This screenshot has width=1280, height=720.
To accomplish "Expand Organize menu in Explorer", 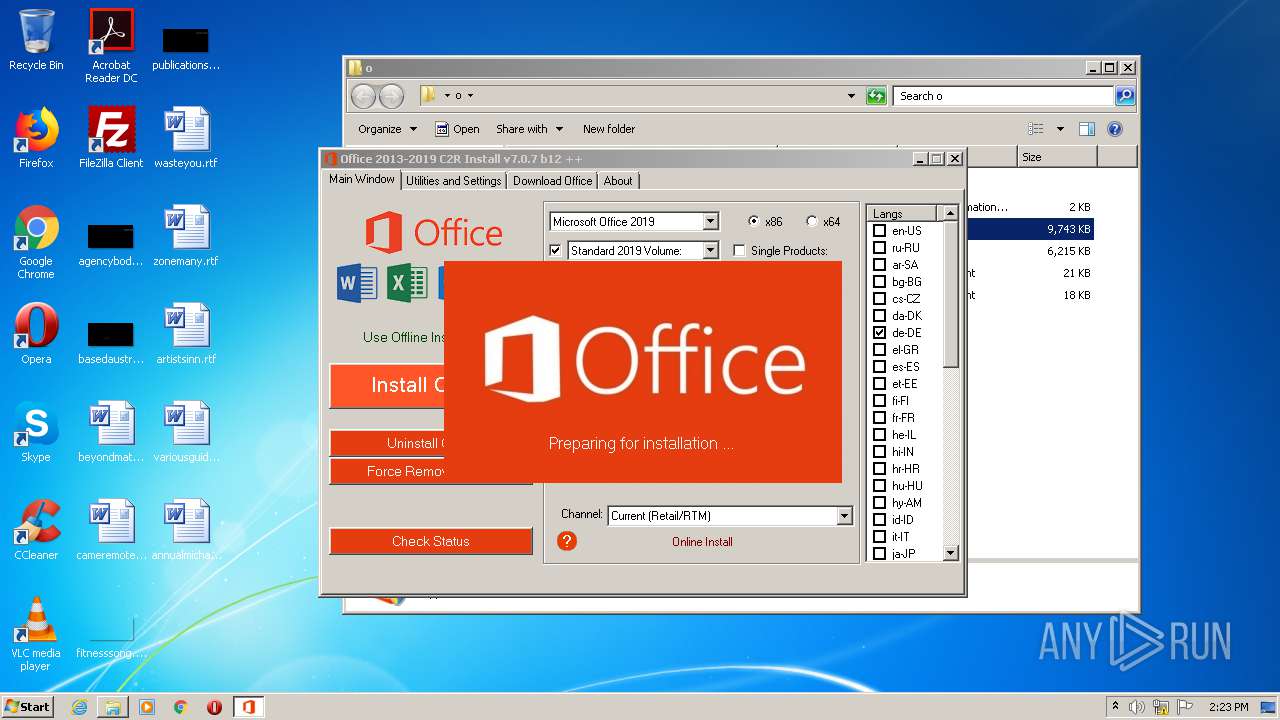I will [x=387, y=129].
